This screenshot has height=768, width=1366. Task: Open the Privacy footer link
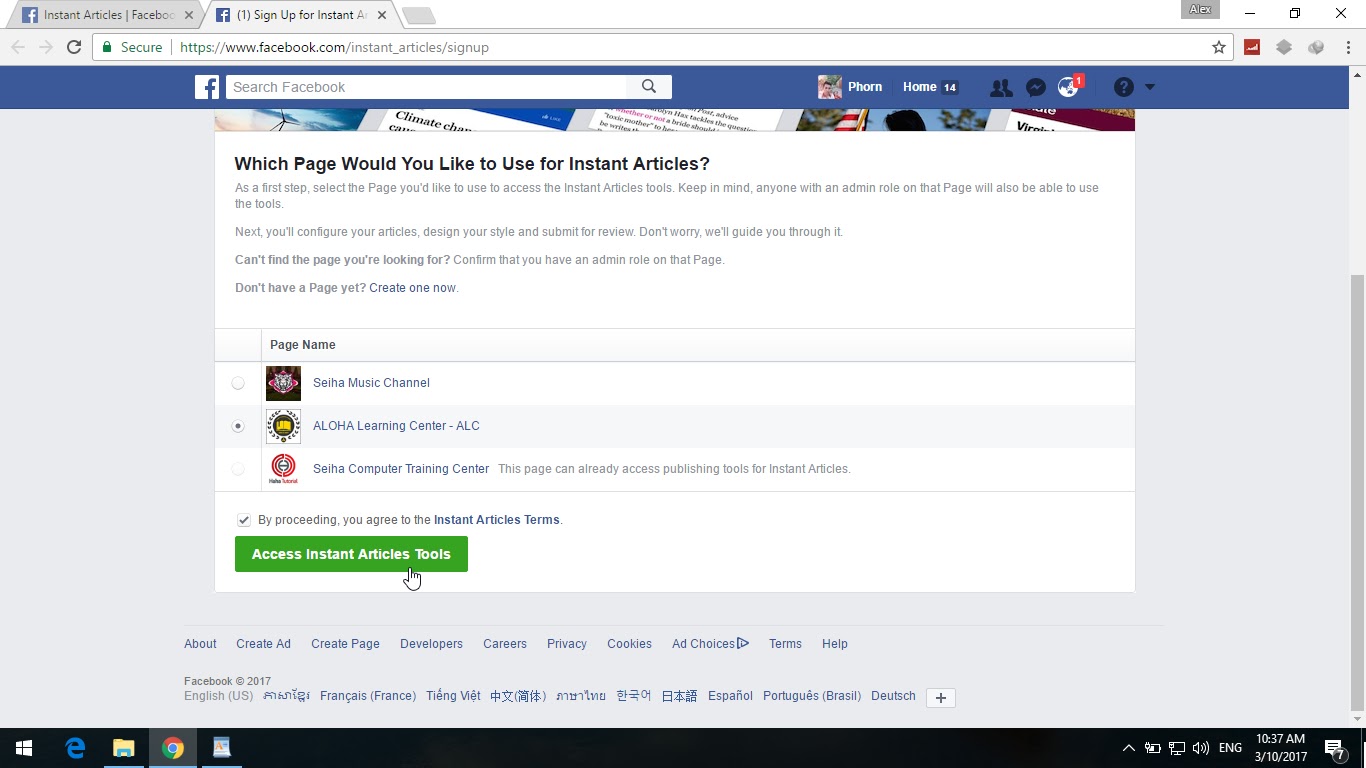567,644
